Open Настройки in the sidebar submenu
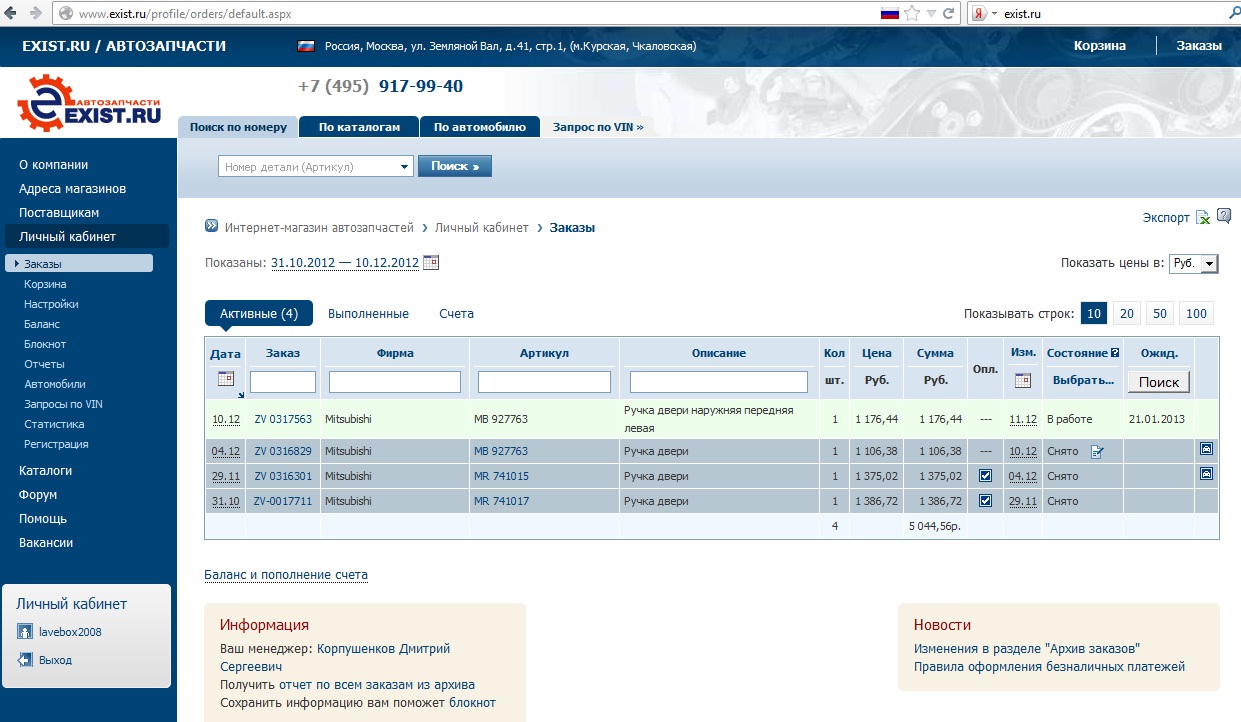 (51, 304)
